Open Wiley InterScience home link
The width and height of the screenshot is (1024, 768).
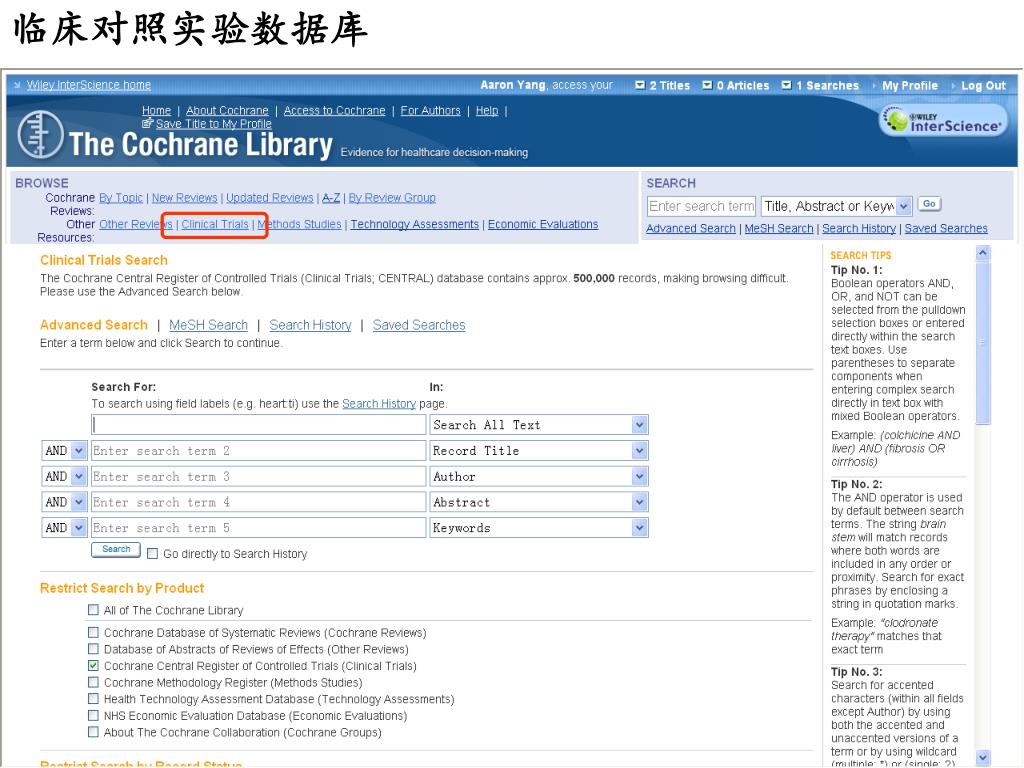click(x=89, y=85)
